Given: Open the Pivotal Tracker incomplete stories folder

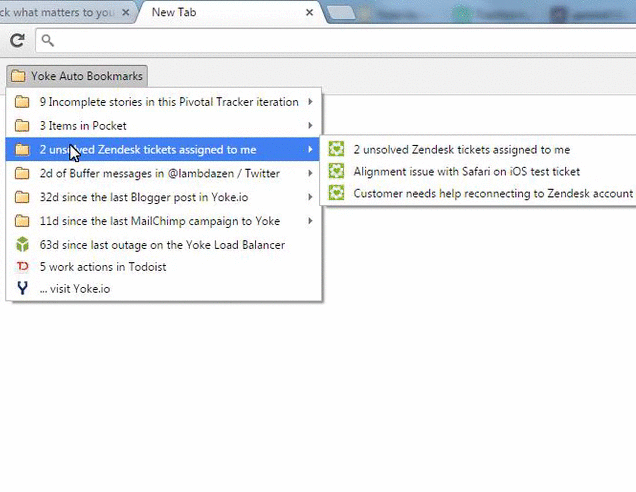Looking at the screenshot, I should point(164,102).
